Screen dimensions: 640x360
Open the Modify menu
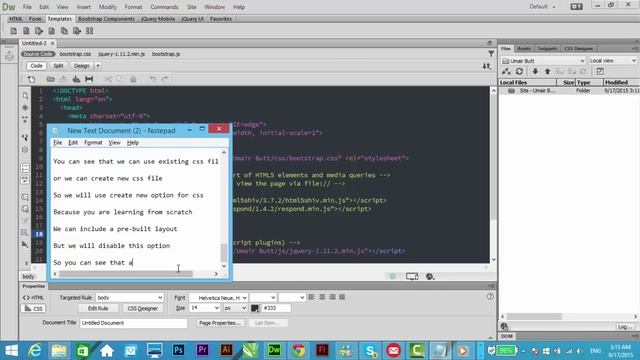107,7
